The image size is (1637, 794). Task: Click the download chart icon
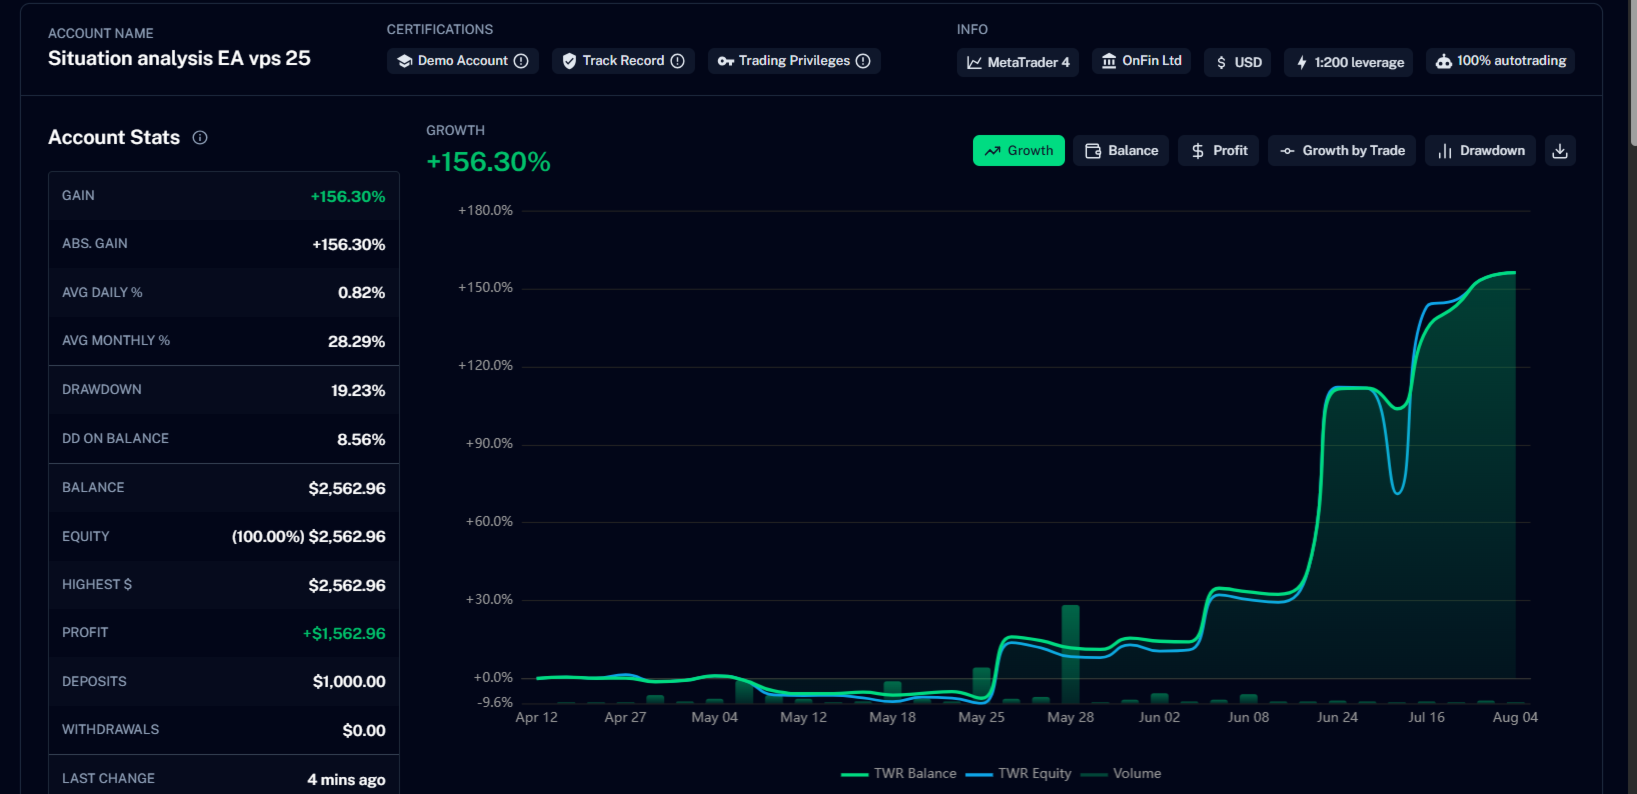point(1560,151)
